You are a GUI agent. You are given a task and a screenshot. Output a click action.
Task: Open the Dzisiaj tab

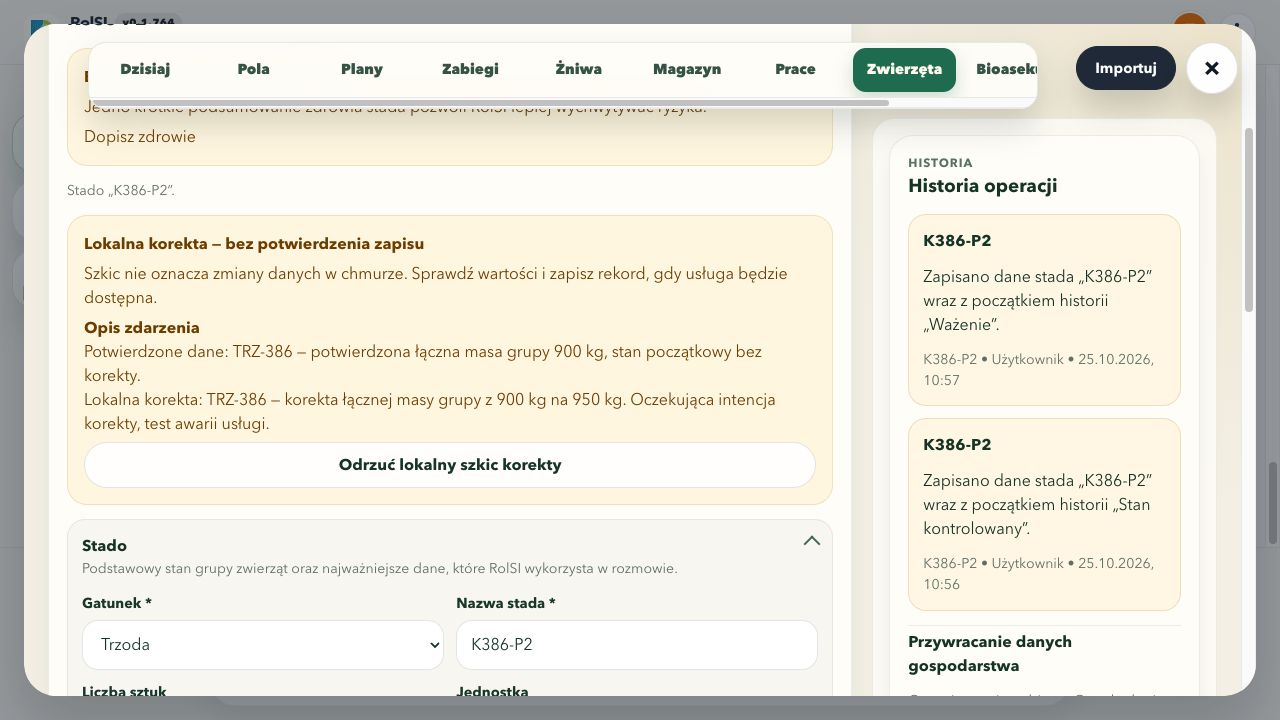coord(145,69)
